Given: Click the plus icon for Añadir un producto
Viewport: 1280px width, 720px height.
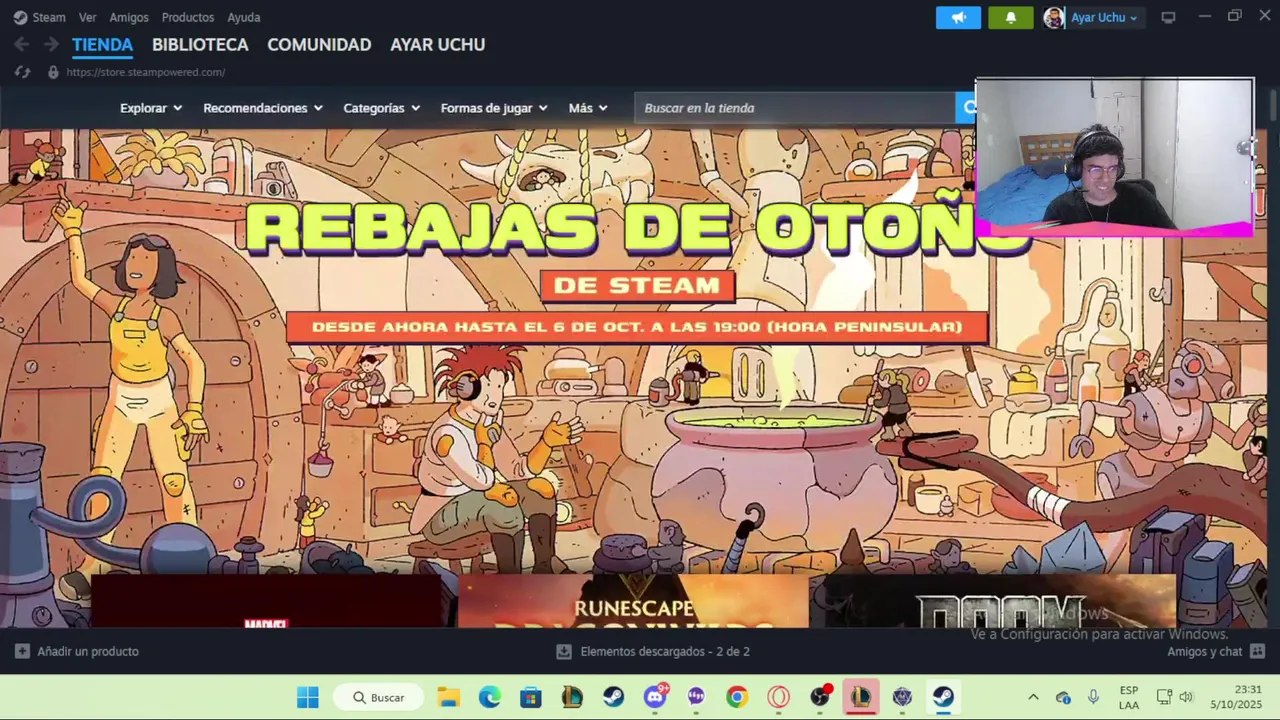Looking at the screenshot, I should pyautogui.click(x=22, y=651).
